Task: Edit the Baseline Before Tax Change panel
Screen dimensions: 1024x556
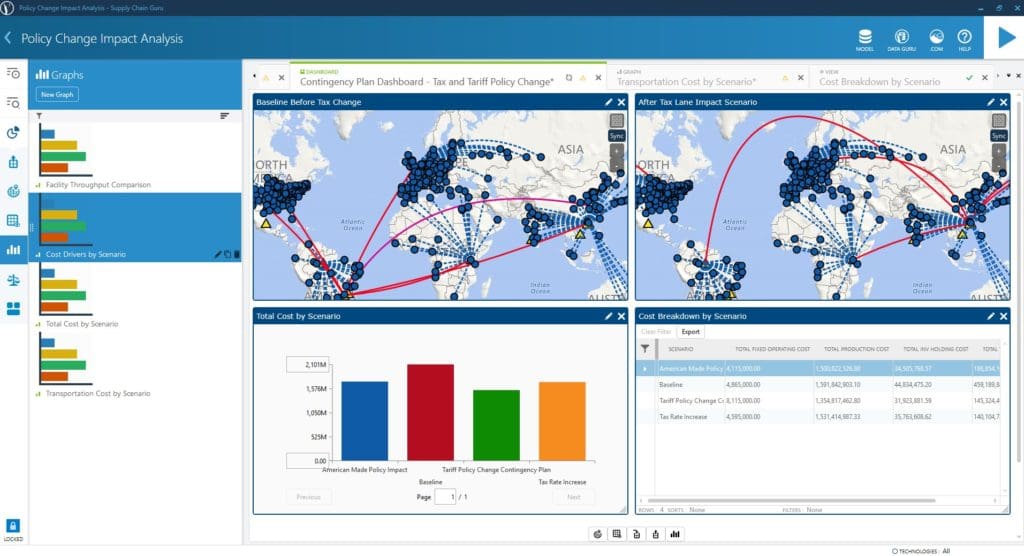Action: coord(608,102)
